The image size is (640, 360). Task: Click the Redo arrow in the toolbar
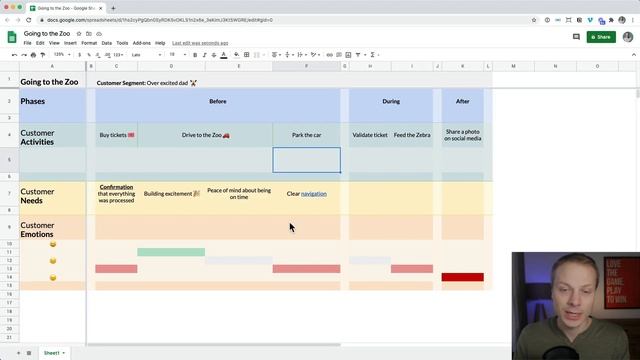24,55
